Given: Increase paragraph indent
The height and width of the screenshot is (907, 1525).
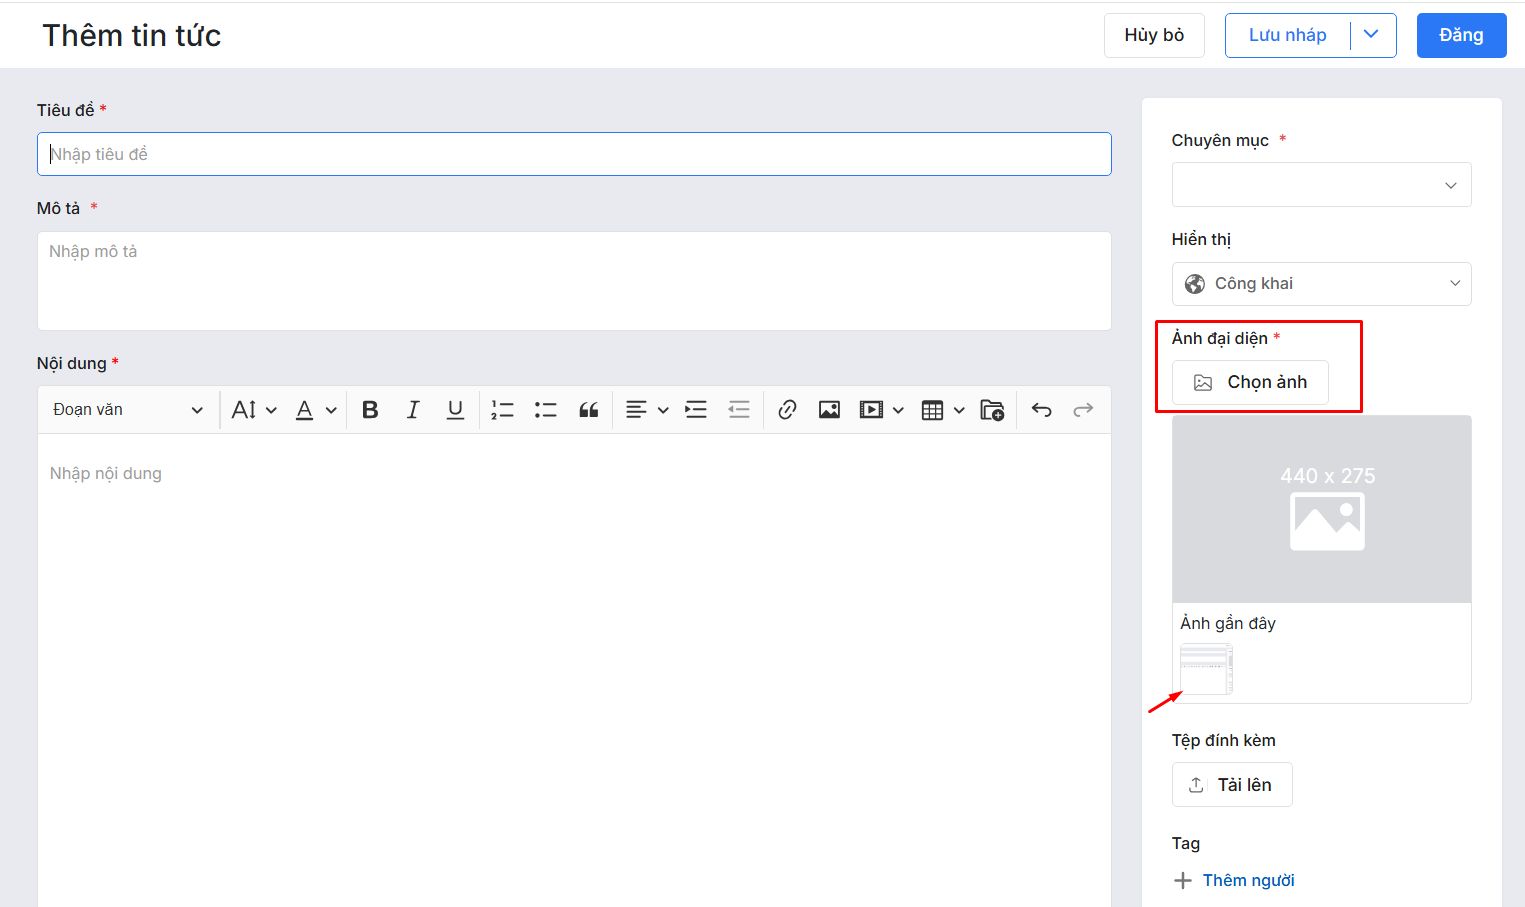Looking at the screenshot, I should [x=696, y=410].
